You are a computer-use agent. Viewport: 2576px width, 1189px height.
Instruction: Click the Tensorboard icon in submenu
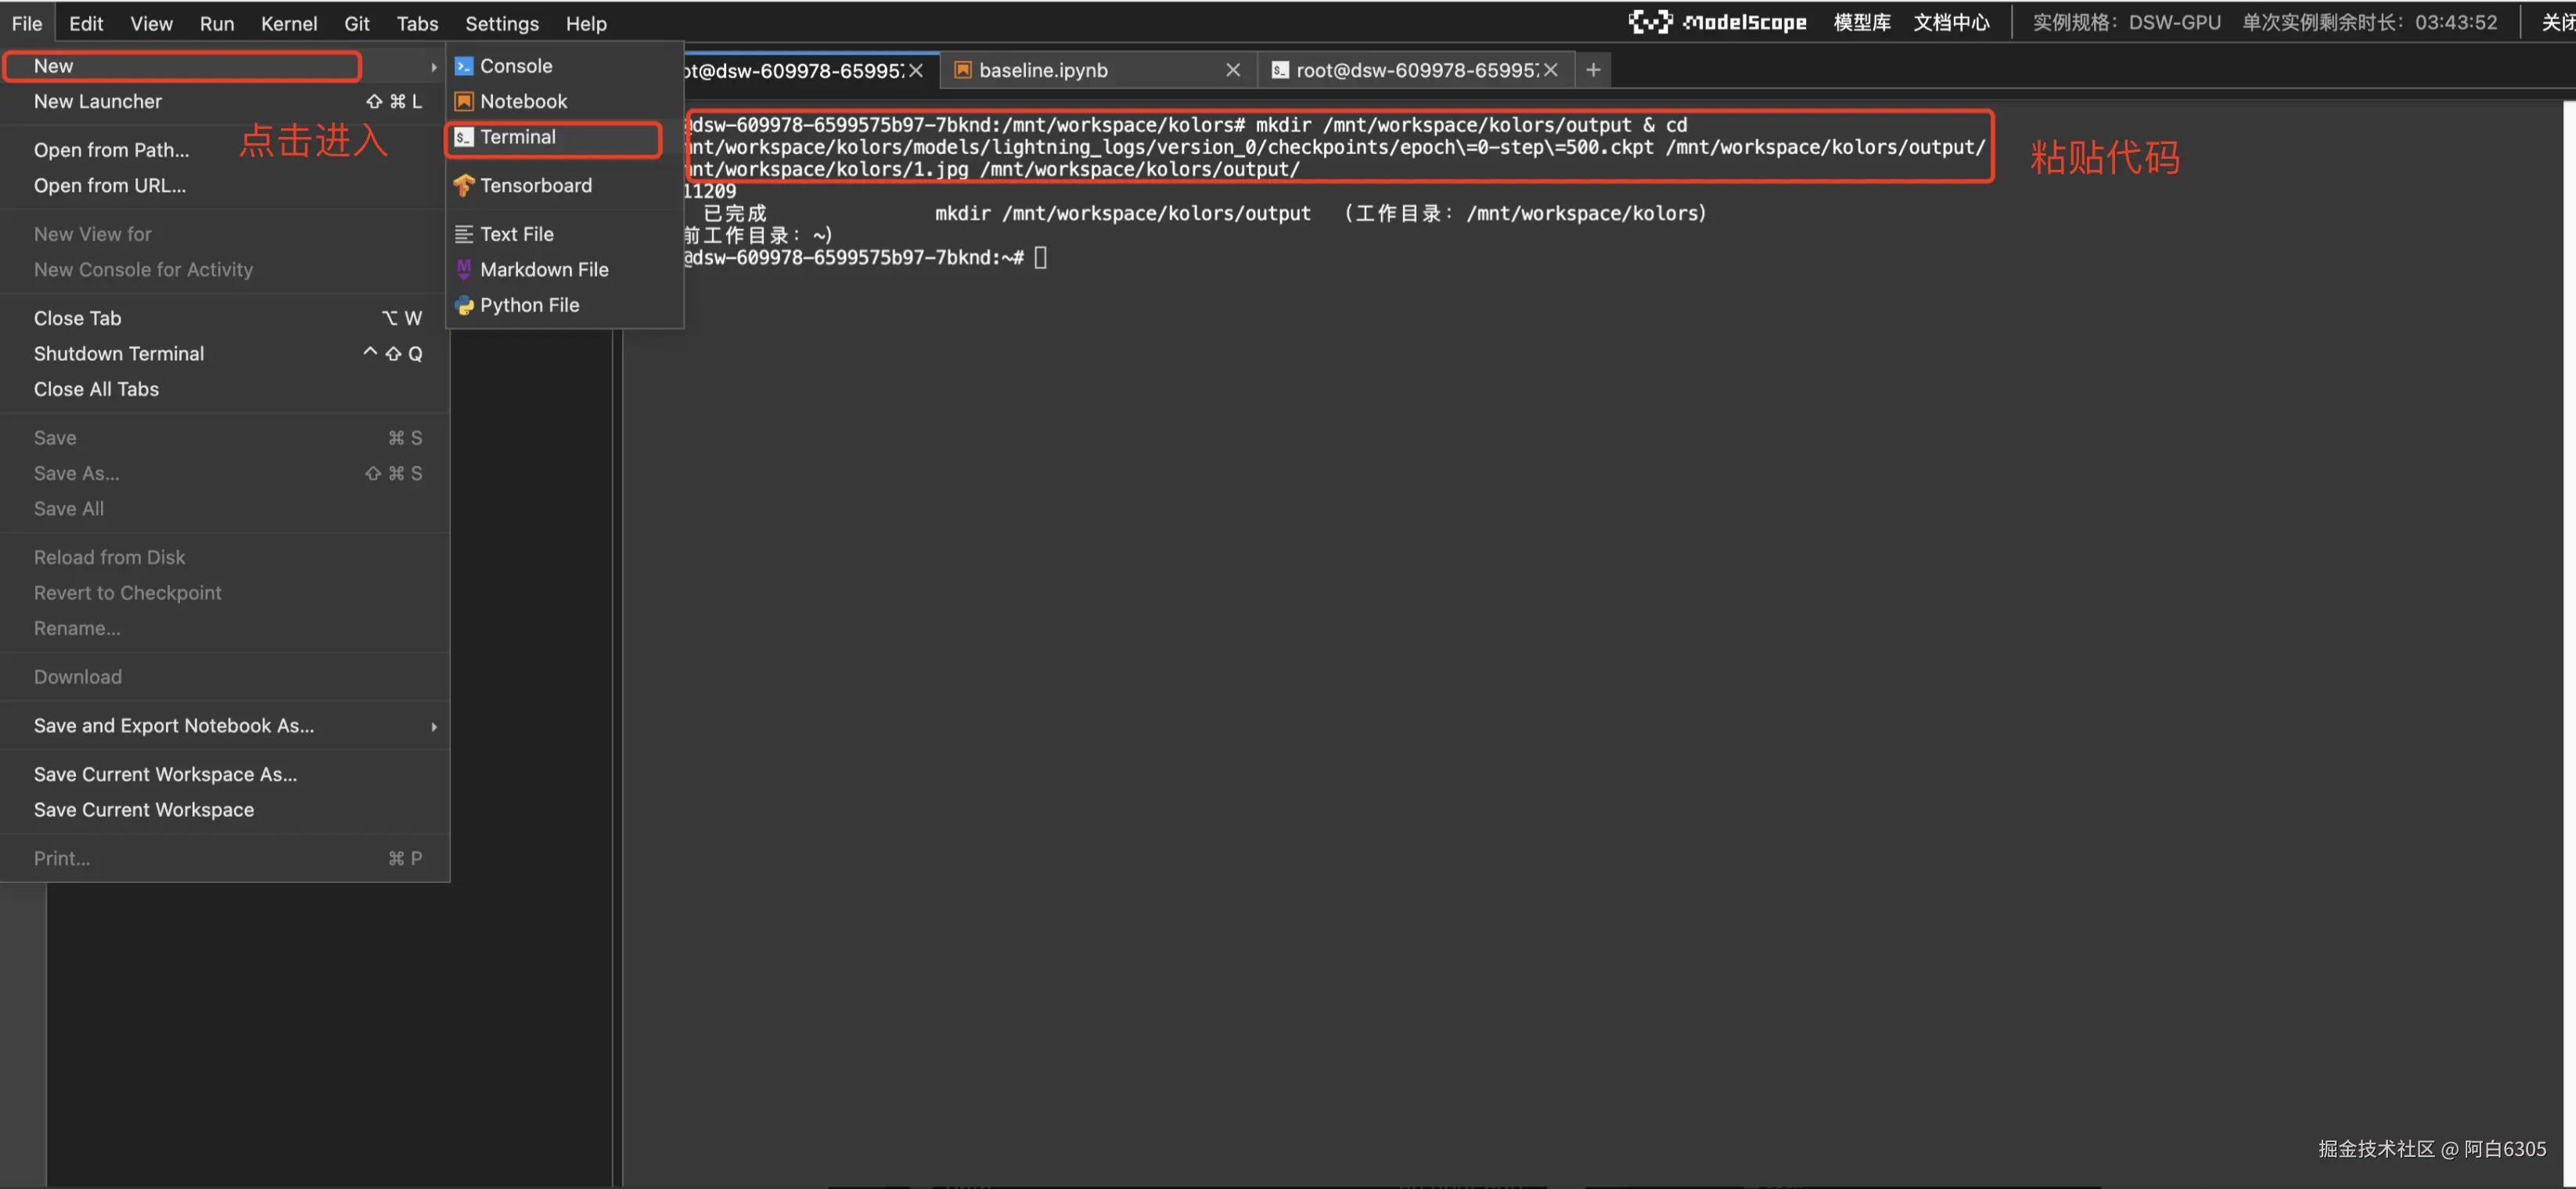point(463,185)
